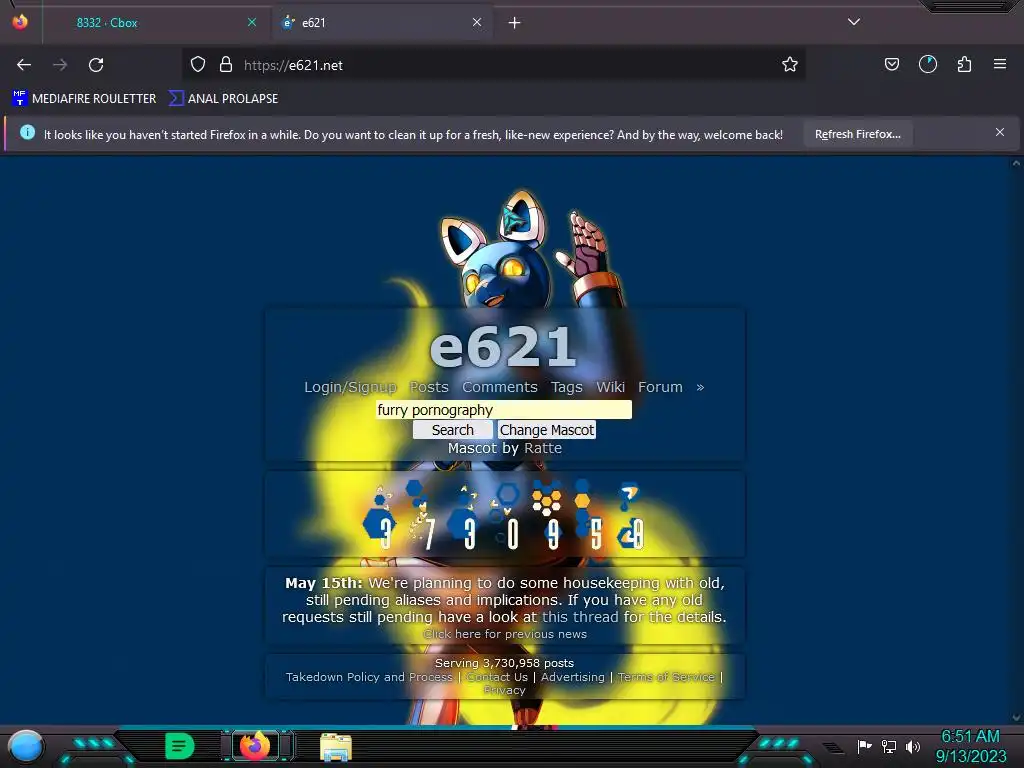Open a new tab with the plus icon
The image size is (1024, 768).
pyautogui.click(x=515, y=23)
